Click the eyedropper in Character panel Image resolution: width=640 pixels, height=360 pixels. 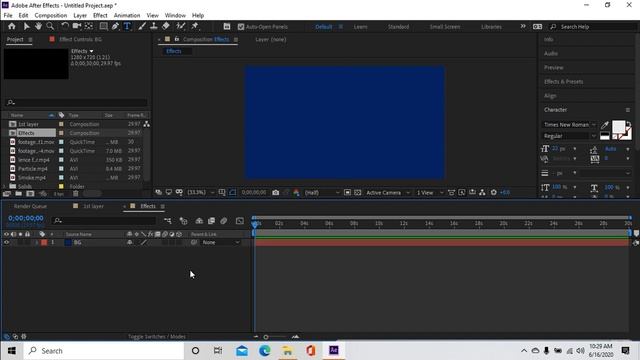click(605, 125)
